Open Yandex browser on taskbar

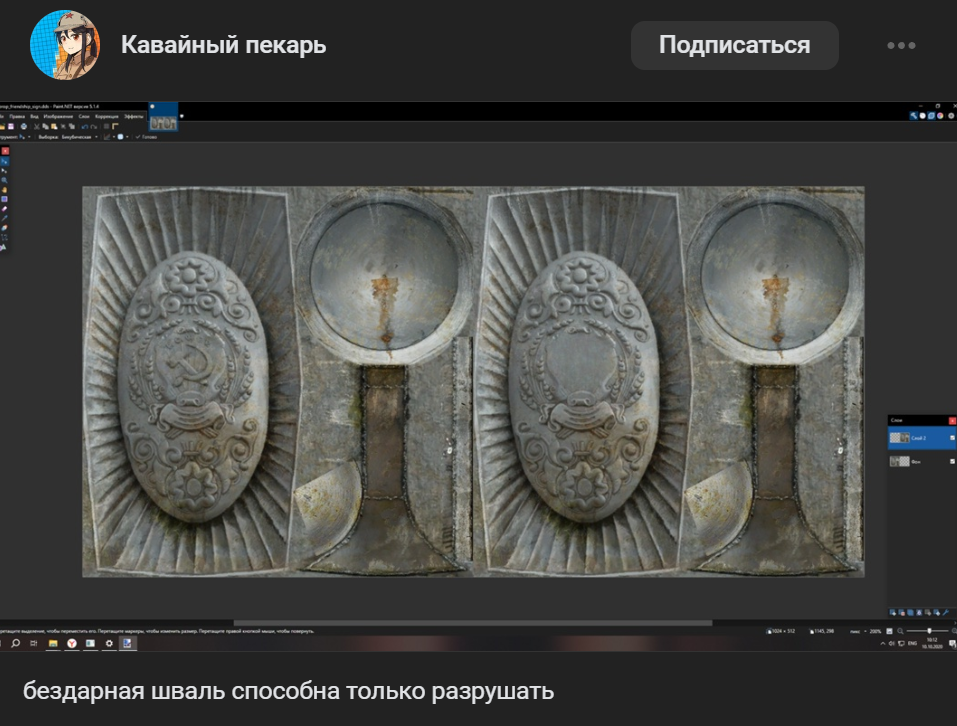click(x=72, y=643)
